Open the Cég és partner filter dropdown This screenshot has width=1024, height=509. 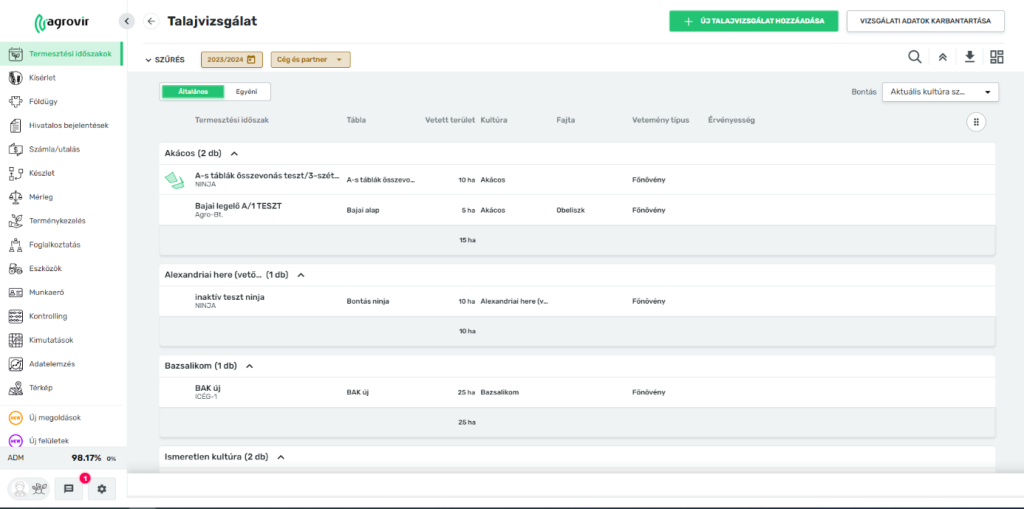coord(310,60)
